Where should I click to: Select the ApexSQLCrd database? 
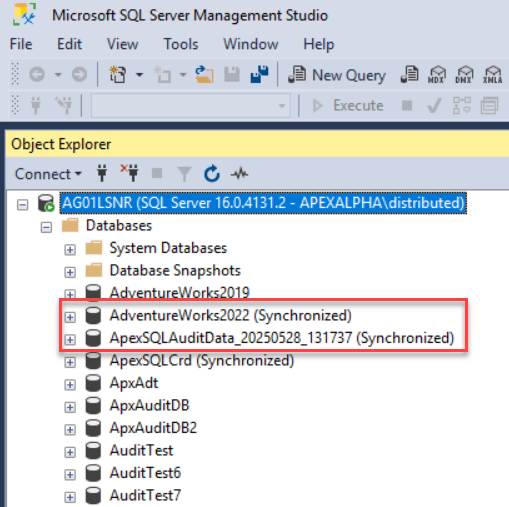202,361
